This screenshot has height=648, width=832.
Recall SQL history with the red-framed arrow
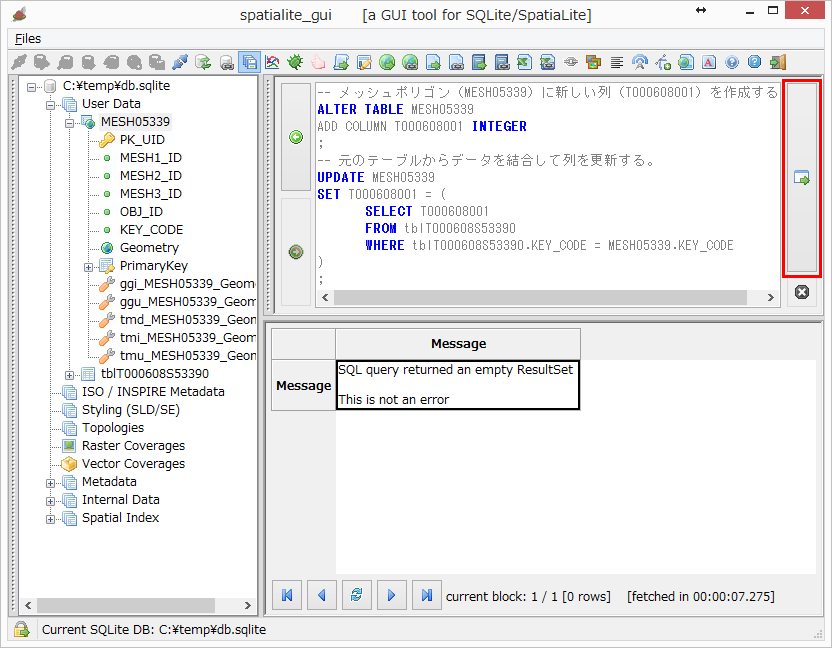coord(802,176)
